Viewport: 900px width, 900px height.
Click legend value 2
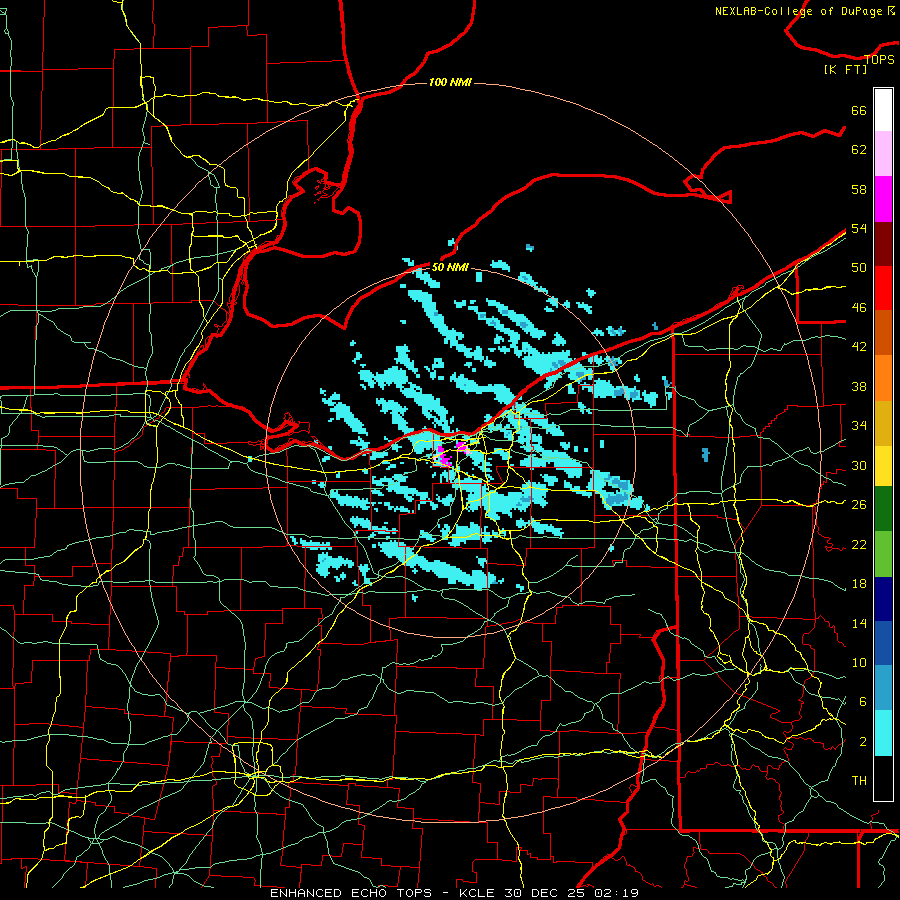tap(862, 742)
